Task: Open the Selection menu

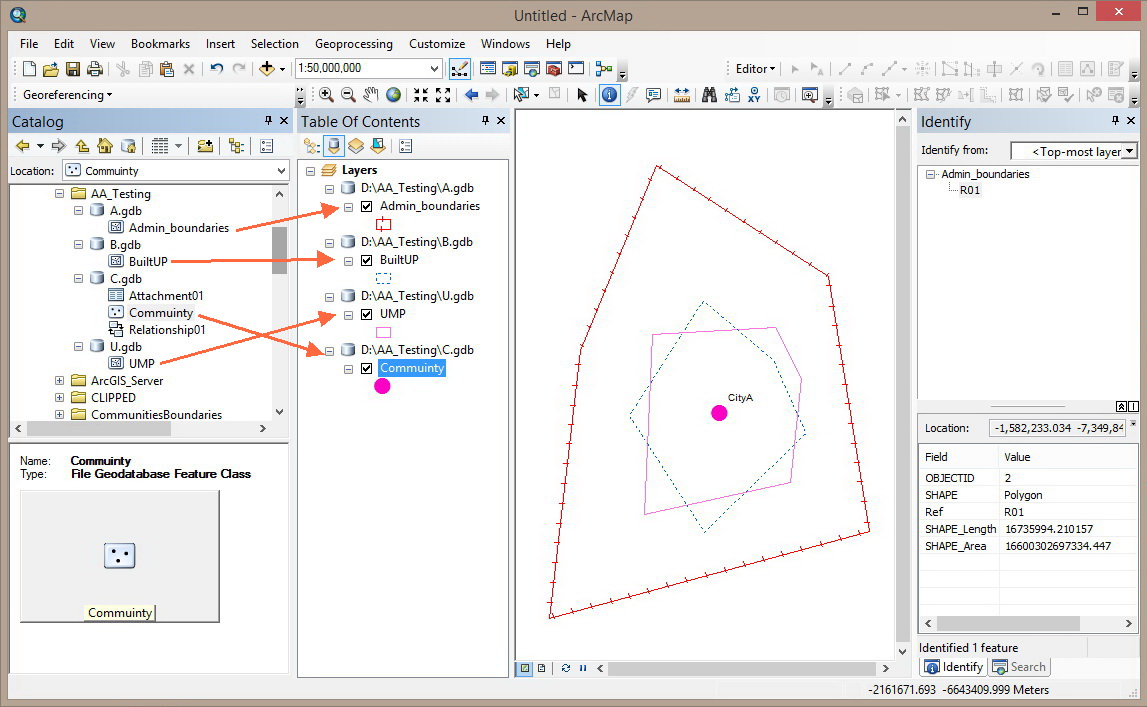Action: click(x=274, y=44)
